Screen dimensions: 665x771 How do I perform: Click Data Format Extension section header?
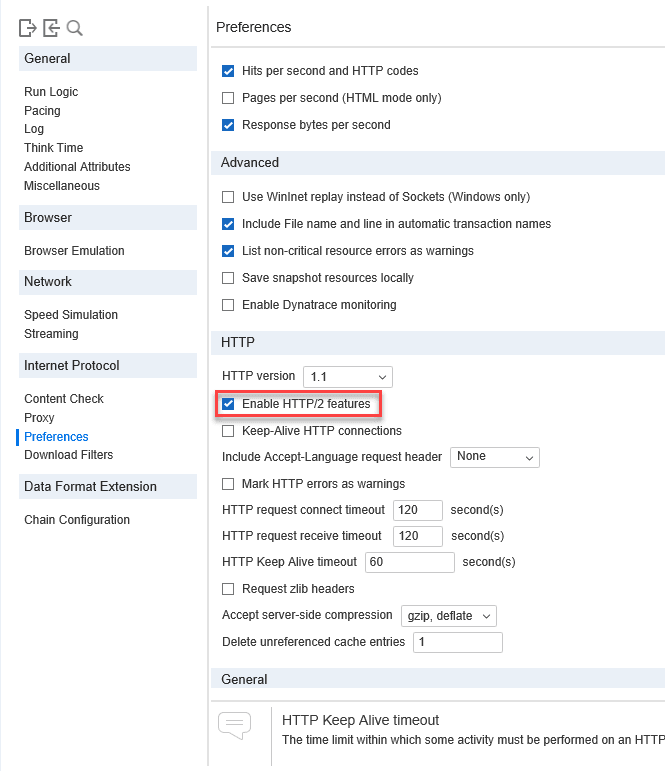[x=108, y=487]
